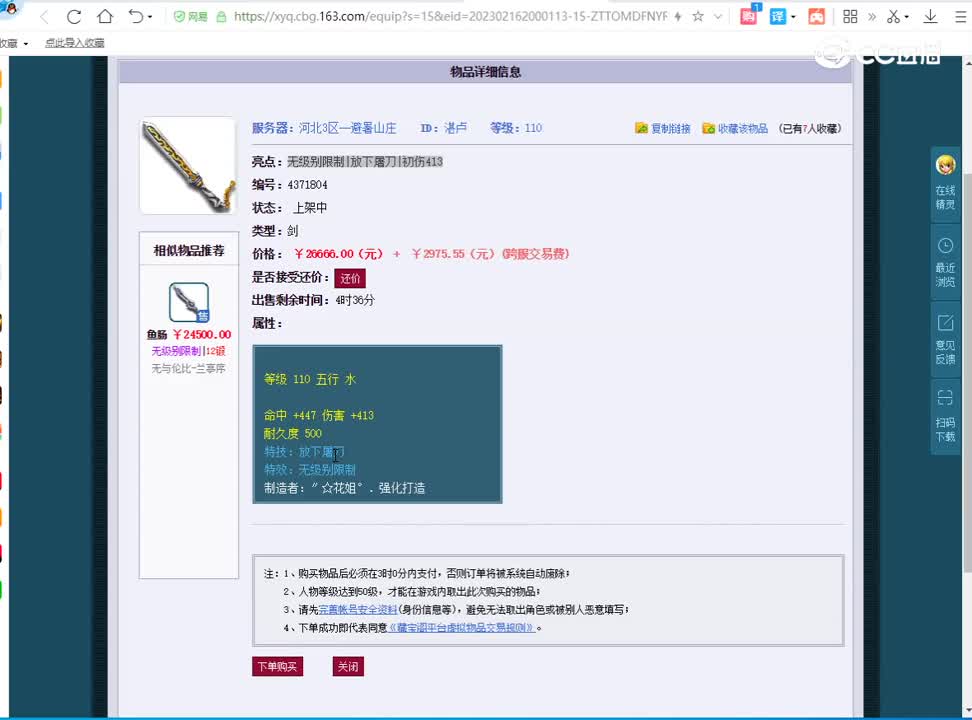
Task: Open 意见反馈 feedback sidebar icon
Action: pos(945,340)
